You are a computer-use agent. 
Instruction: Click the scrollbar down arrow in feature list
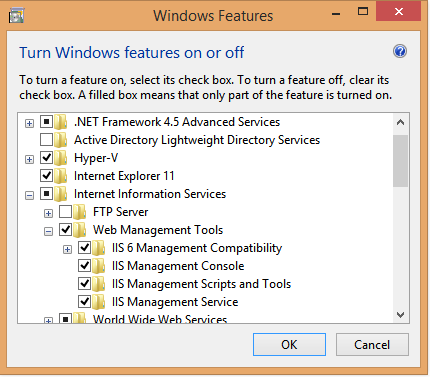pos(401,315)
